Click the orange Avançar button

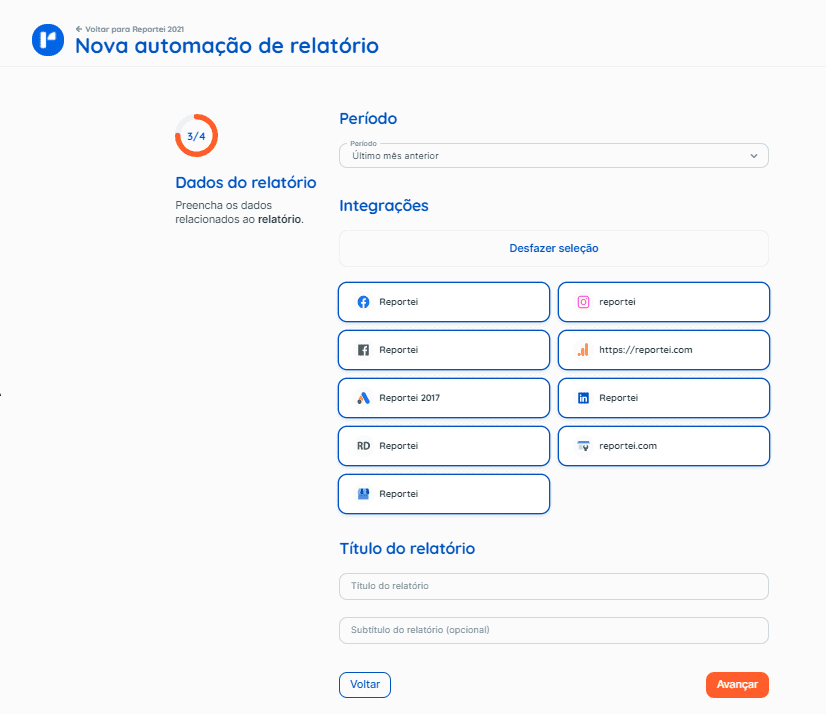(737, 684)
